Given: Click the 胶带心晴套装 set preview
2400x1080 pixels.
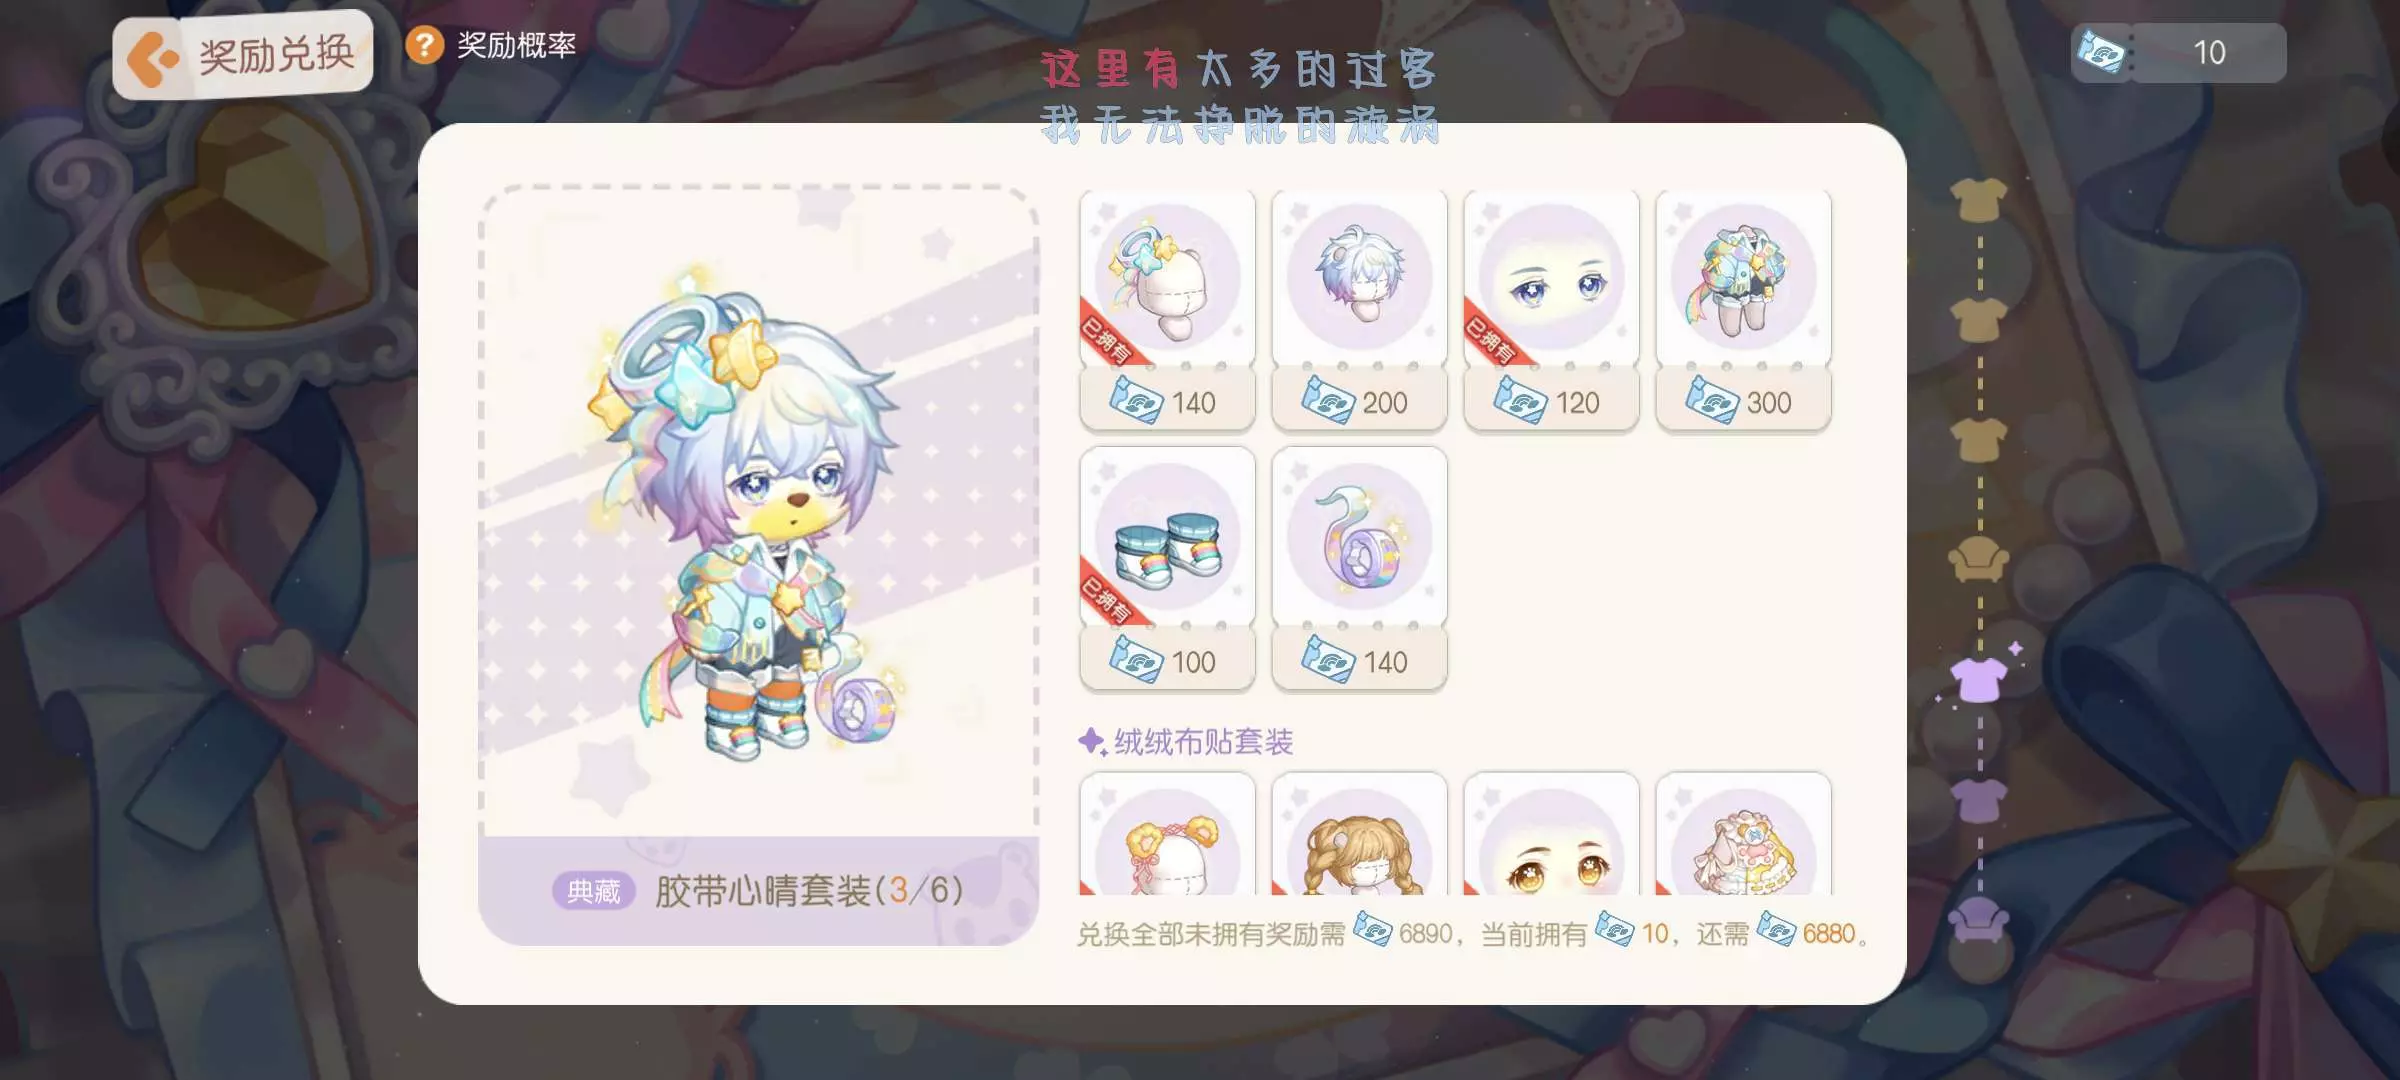Looking at the screenshot, I should click(x=758, y=565).
